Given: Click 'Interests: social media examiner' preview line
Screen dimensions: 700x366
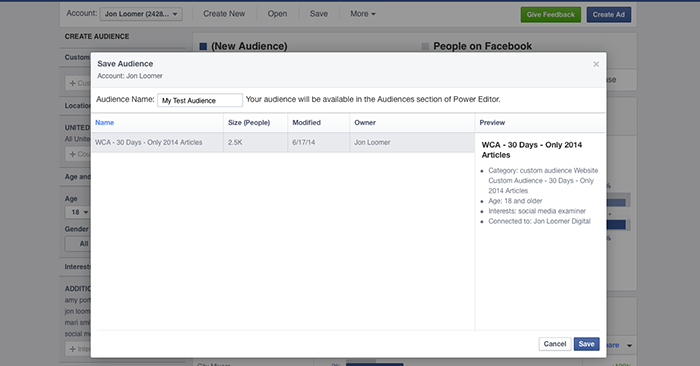Looking at the screenshot, I should 537,211.
